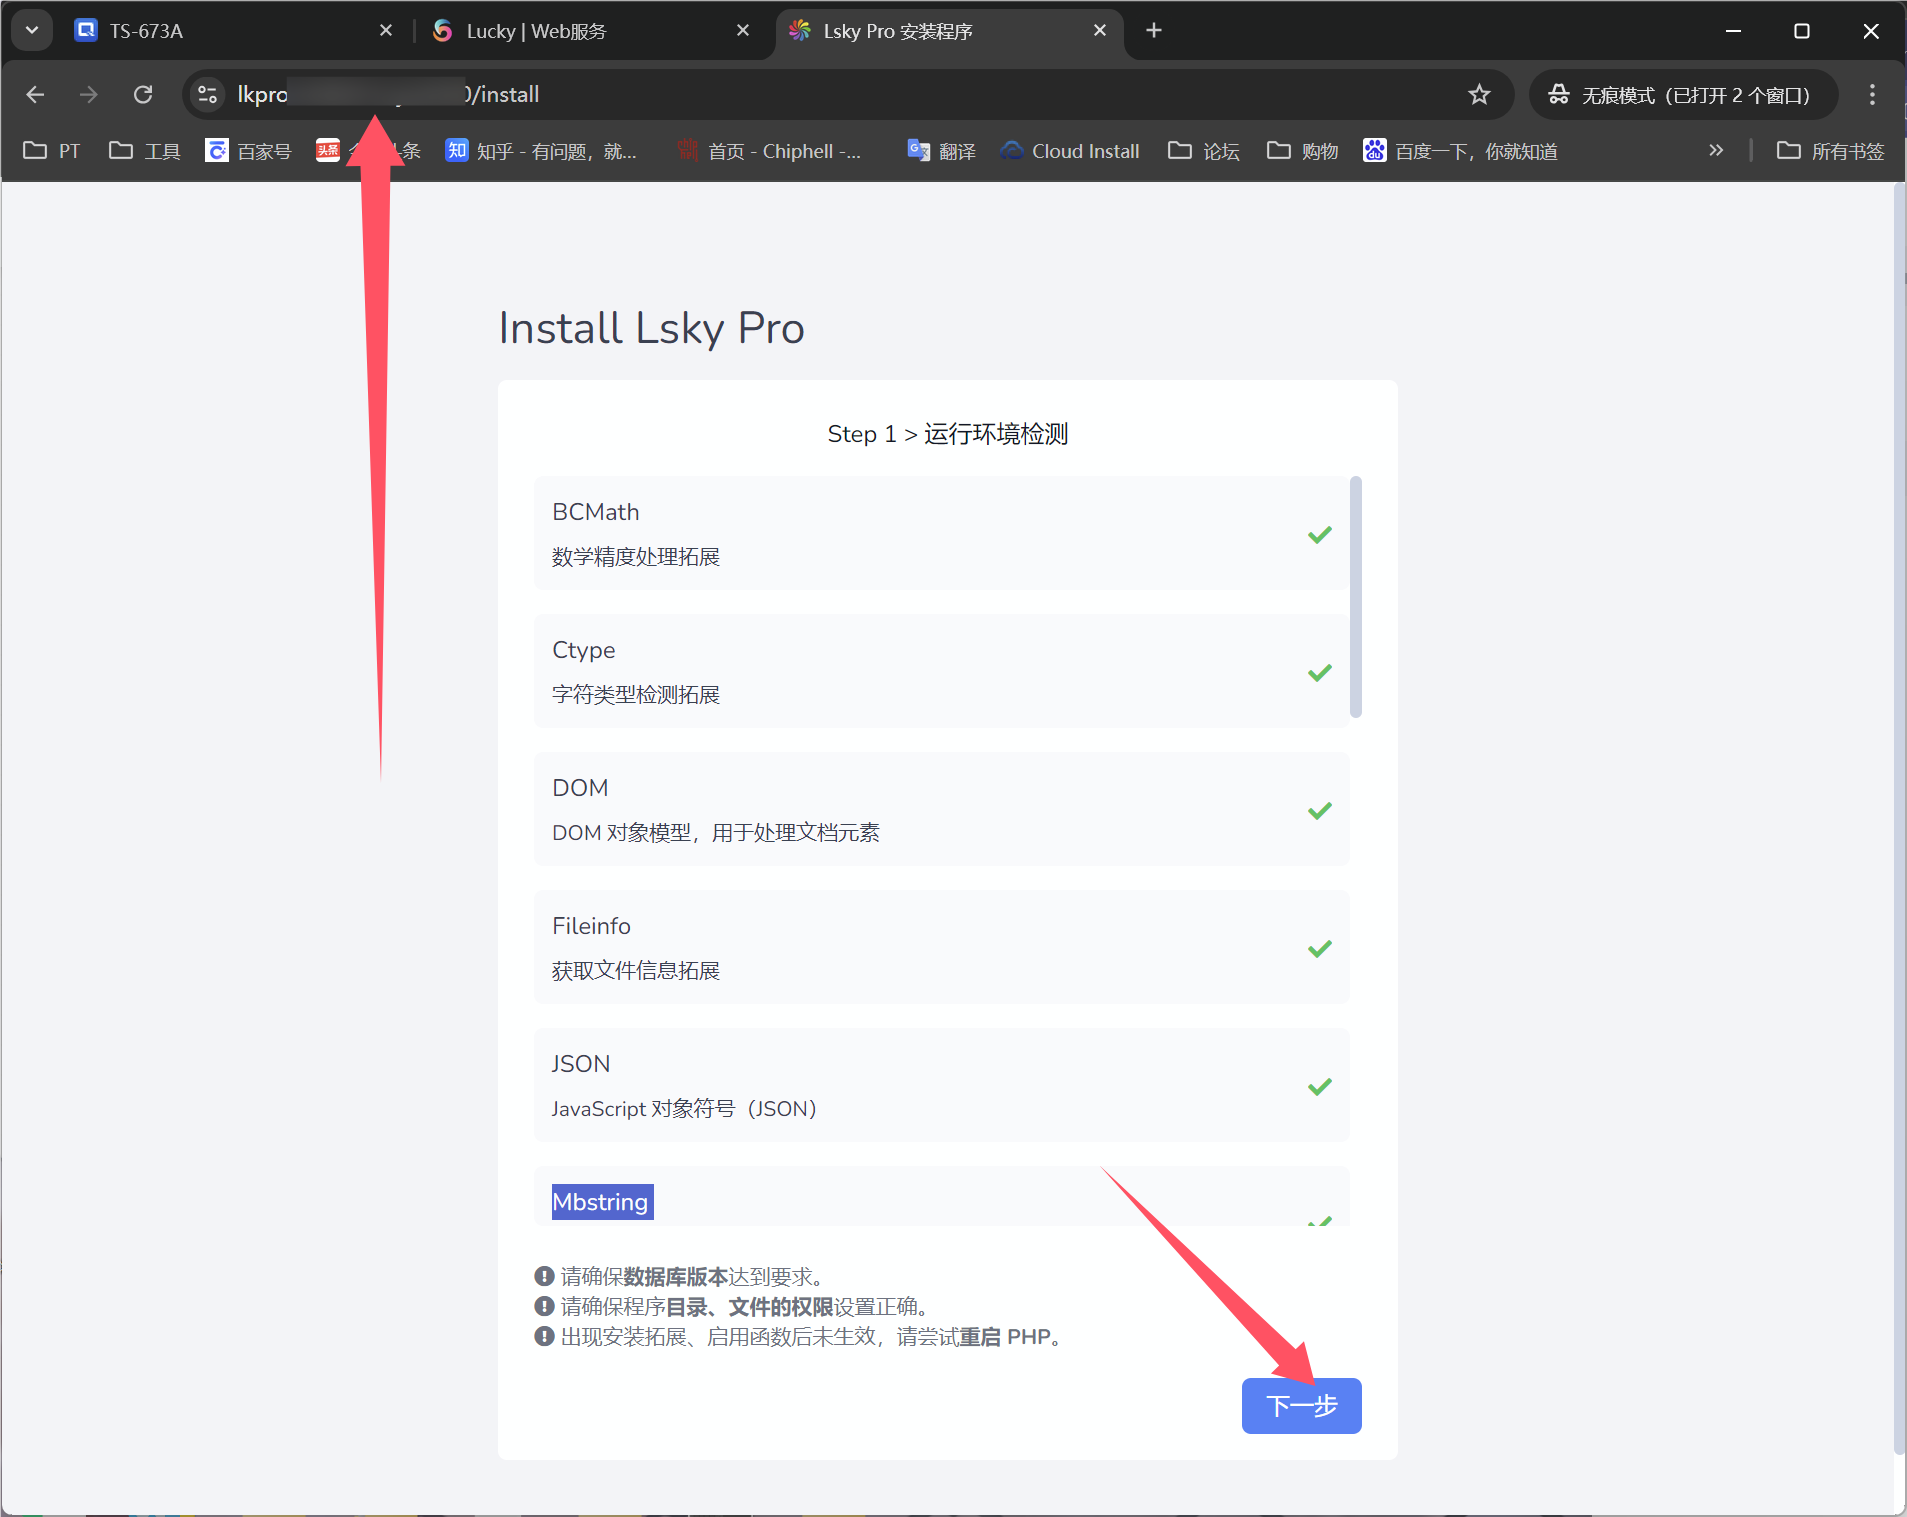Minimize the browser window
1907x1517 pixels.
(1734, 31)
